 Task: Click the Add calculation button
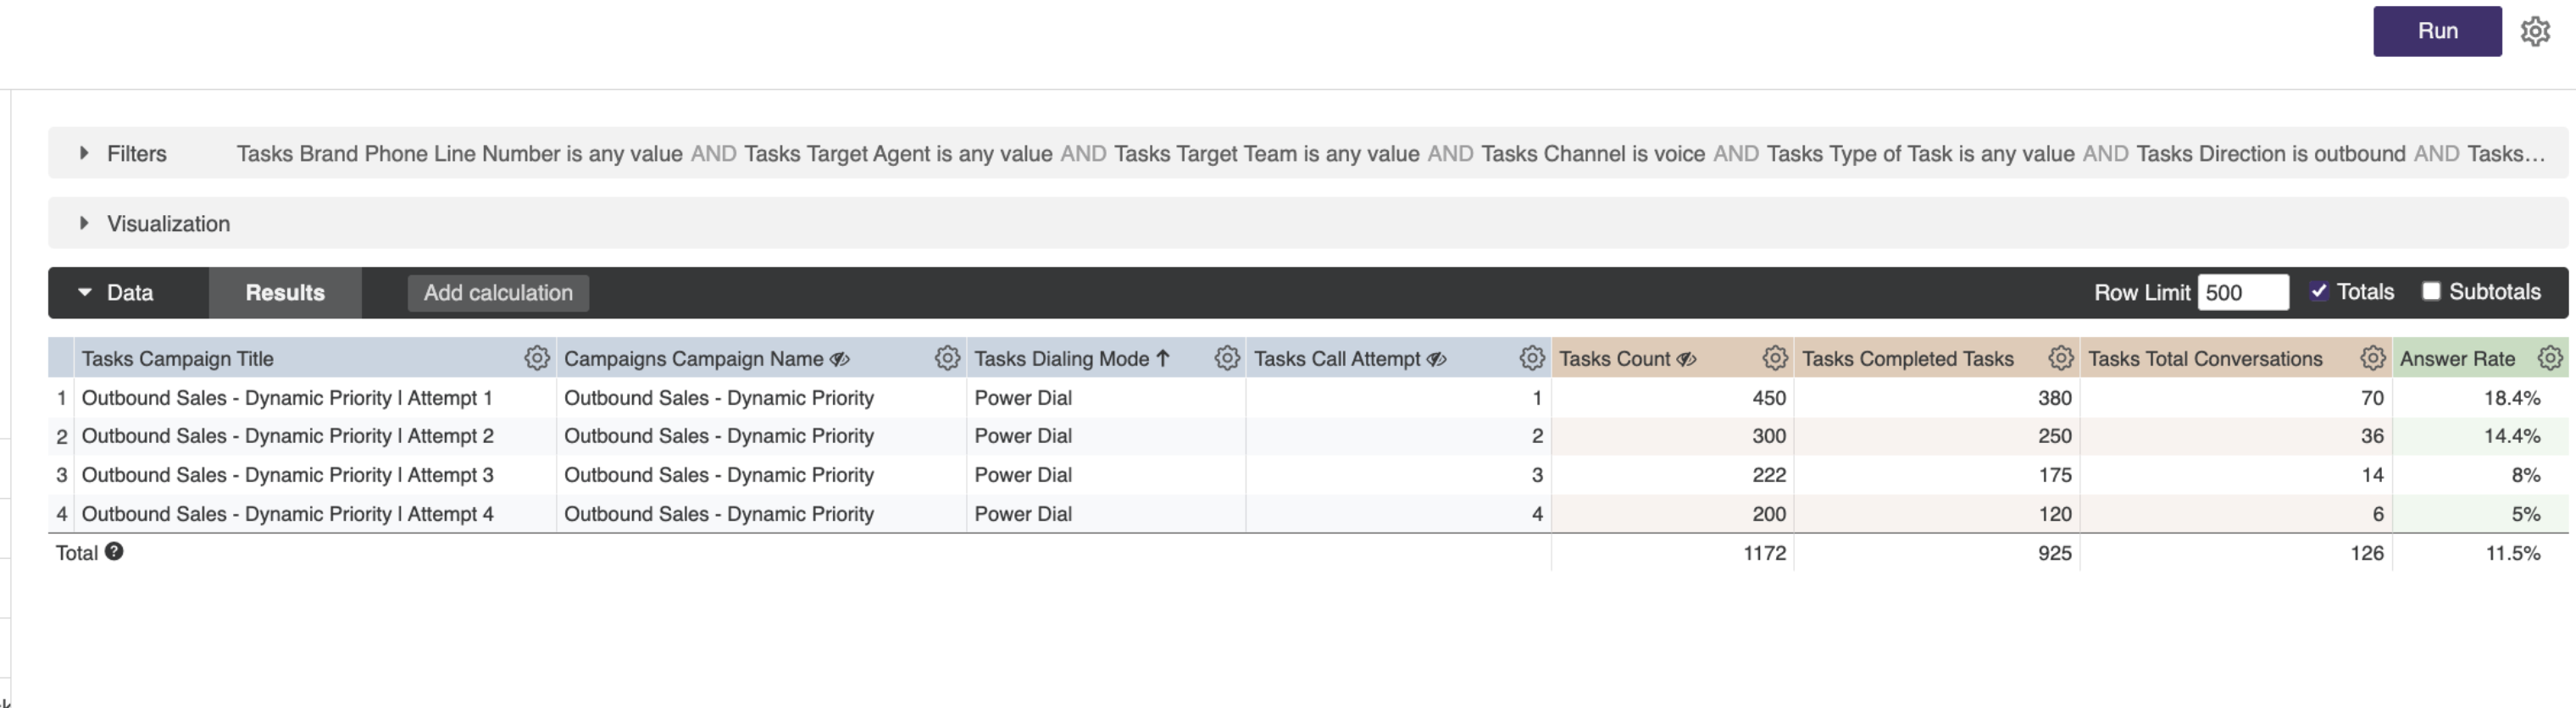coord(498,292)
